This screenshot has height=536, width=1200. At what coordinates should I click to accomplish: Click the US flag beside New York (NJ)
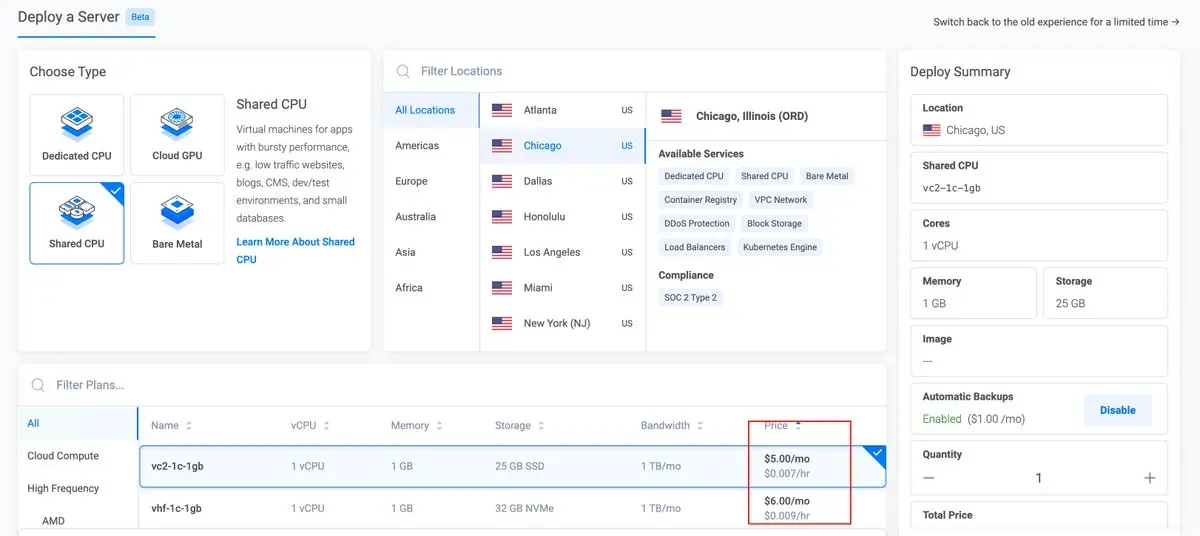pos(502,323)
